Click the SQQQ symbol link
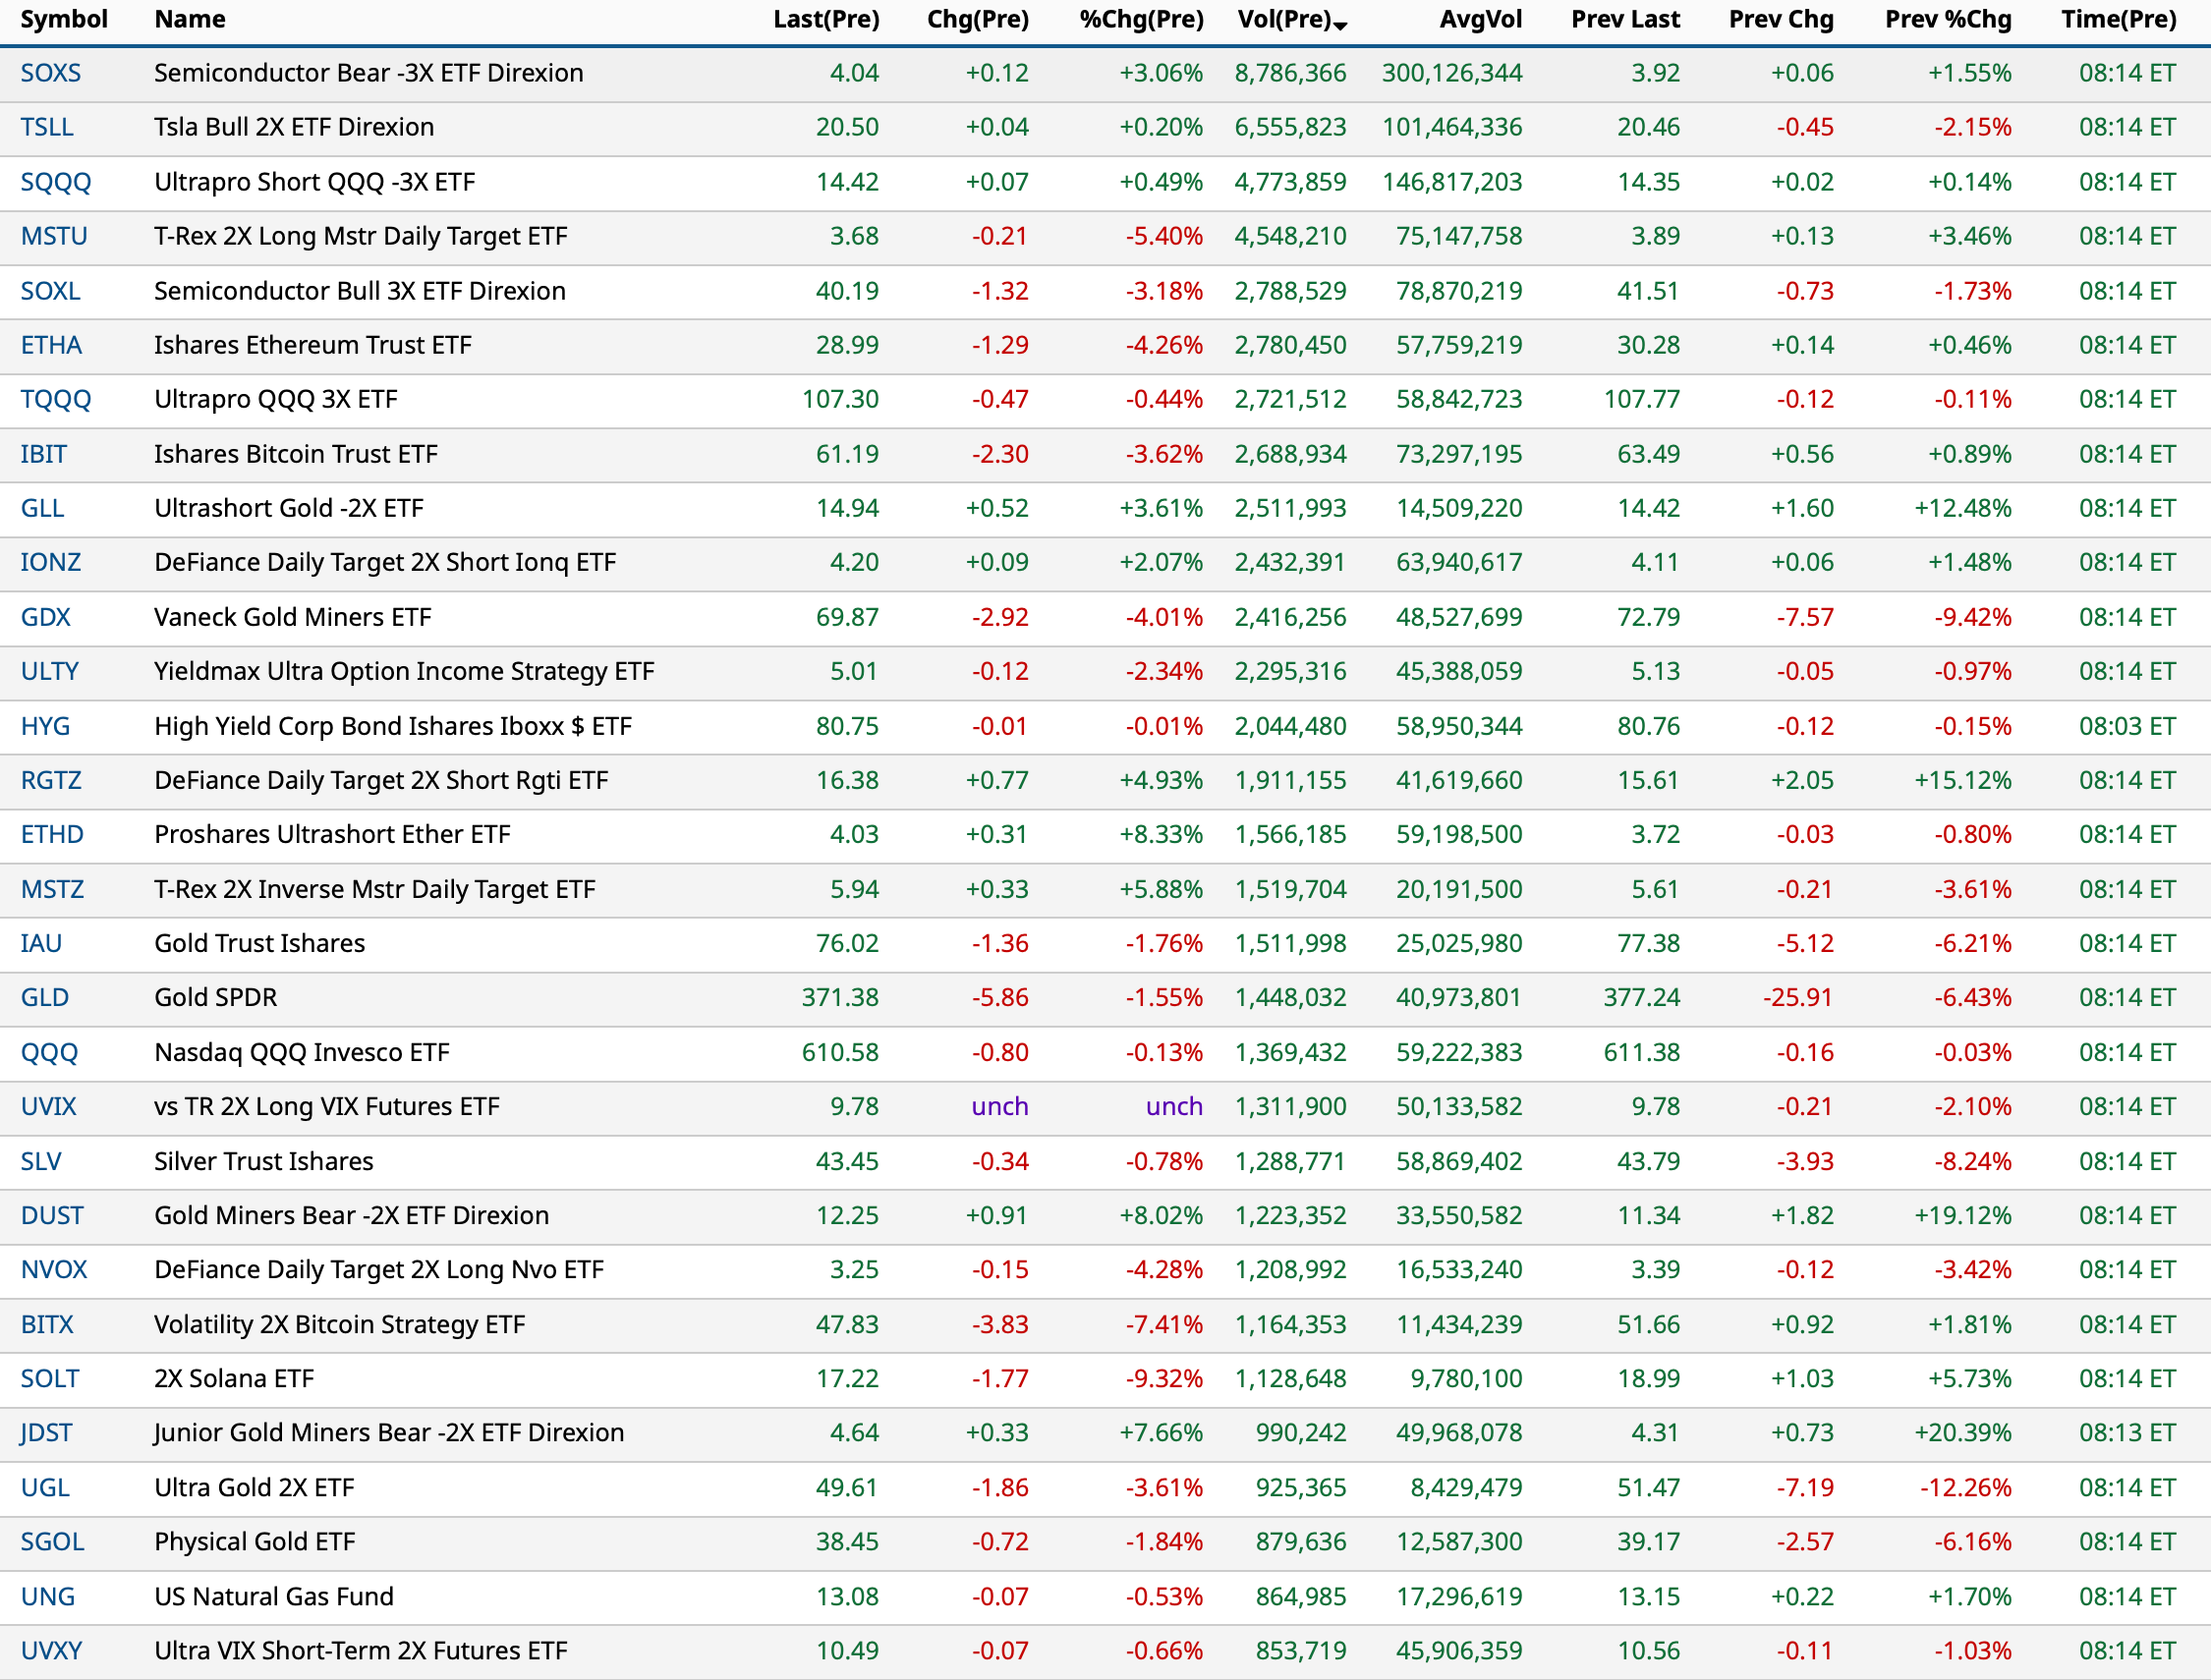This screenshot has width=2211, height=1680. click(x=56, y=182)
